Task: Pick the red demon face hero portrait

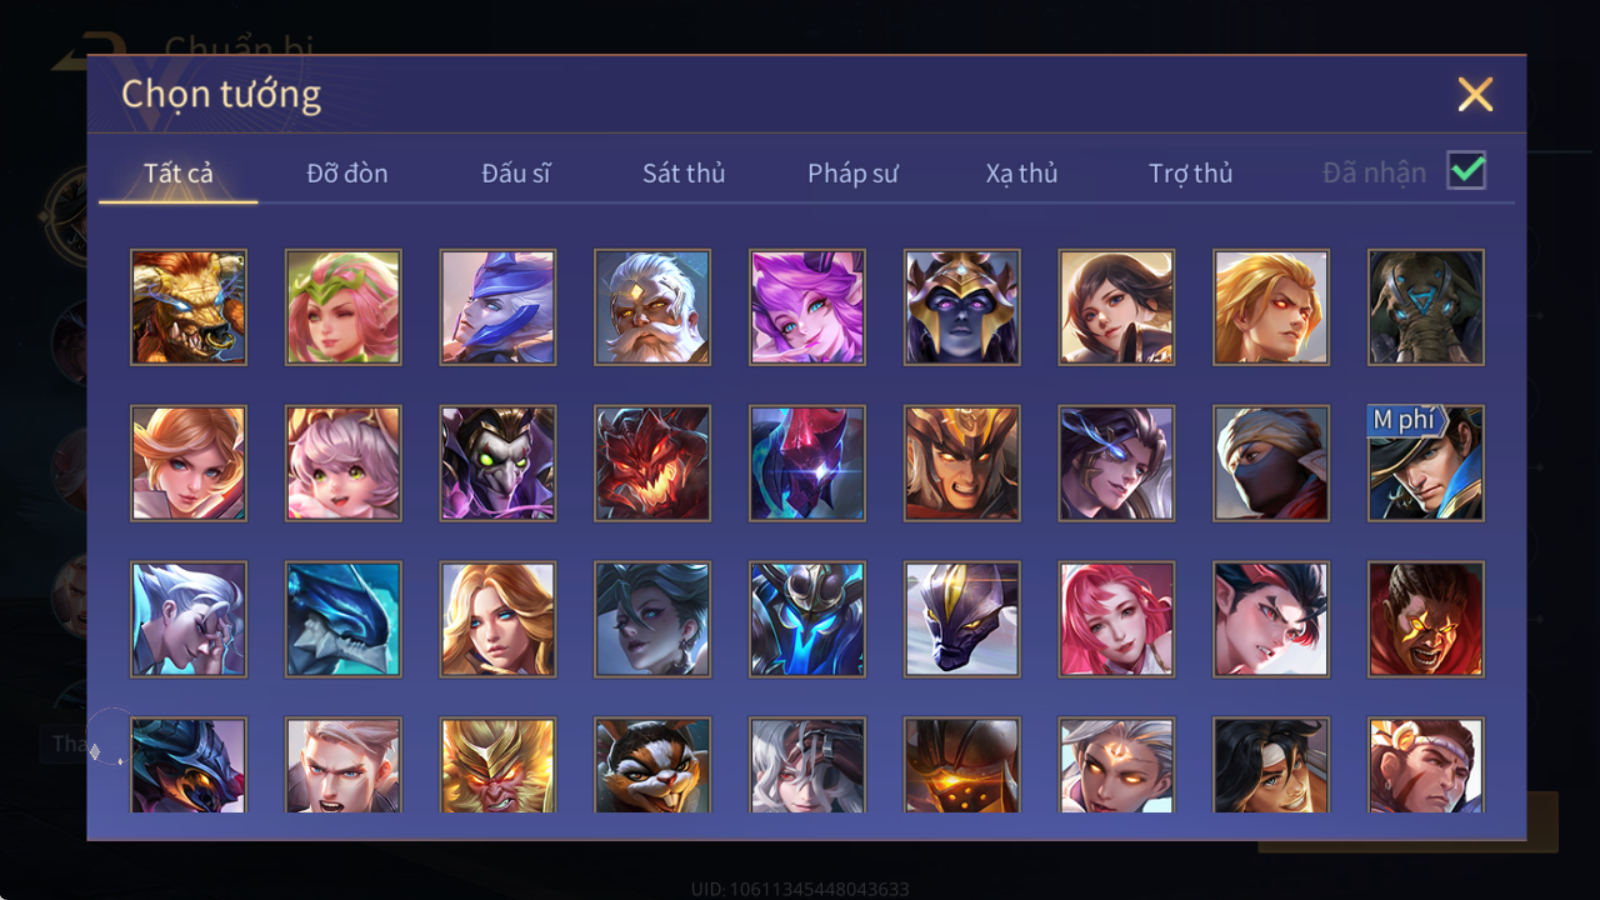Action: coord(652,463)
